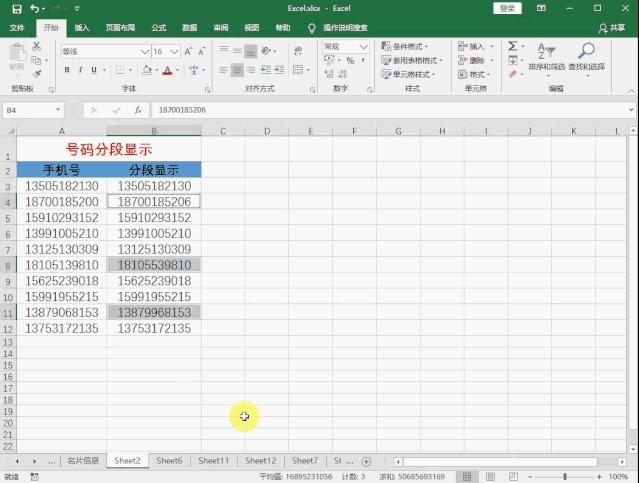Click the zoom slider in status bar
Image resolution: width=639 pixels, height=483 pixels.
coord(565,476)
